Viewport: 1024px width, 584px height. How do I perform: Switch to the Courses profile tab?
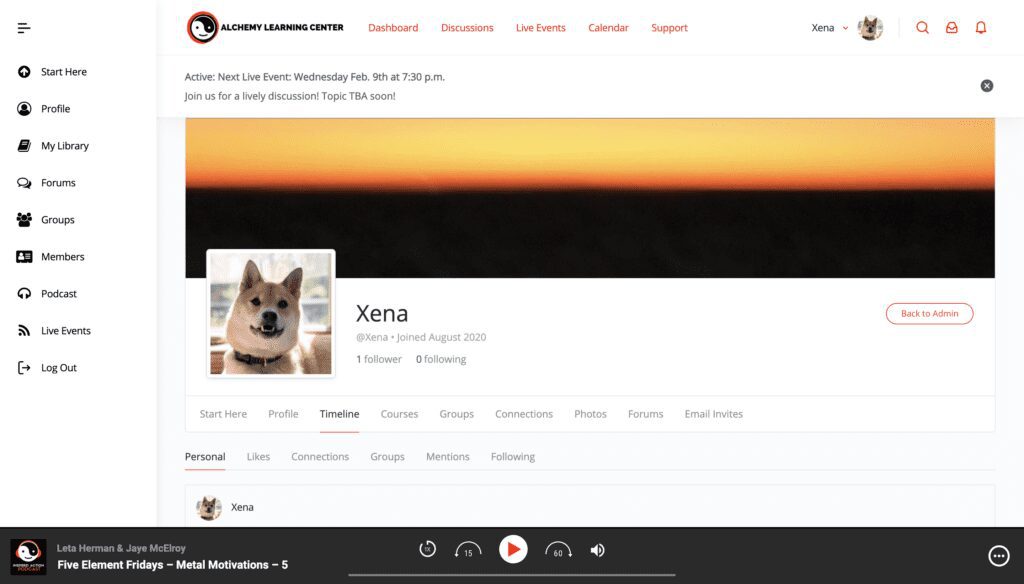[399, 414]
